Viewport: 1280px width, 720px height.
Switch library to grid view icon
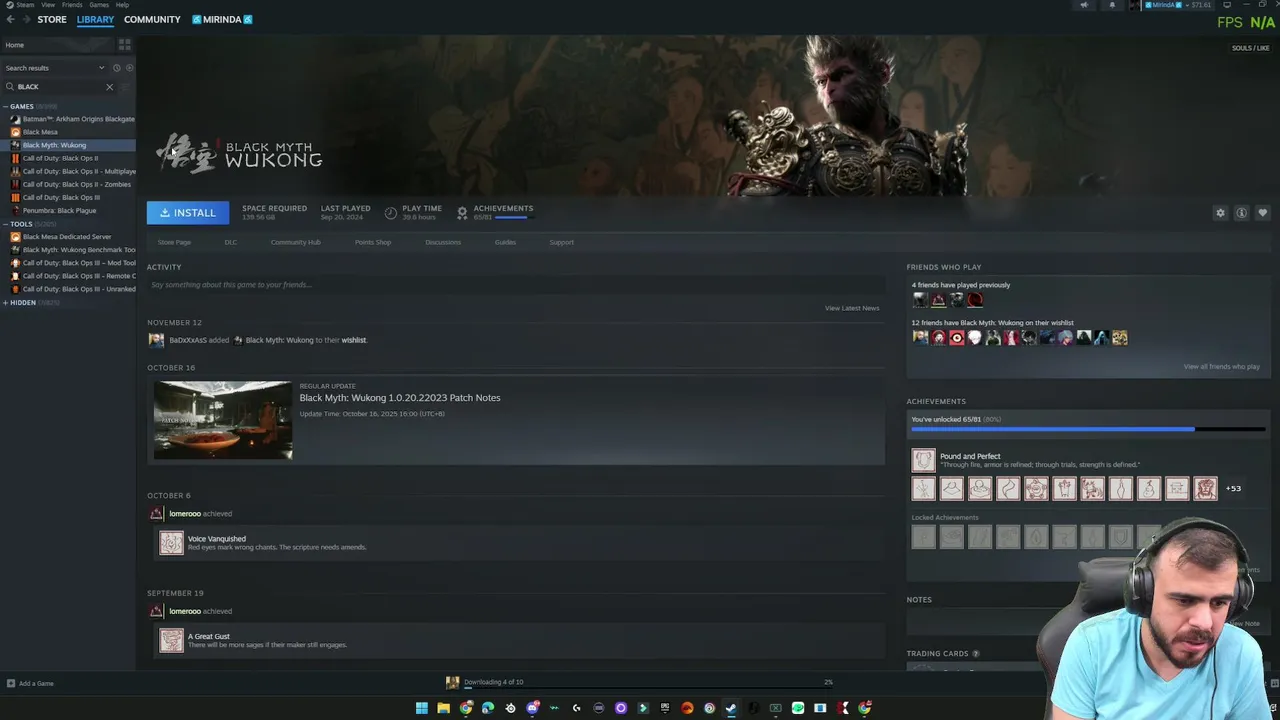pos(125,45)
